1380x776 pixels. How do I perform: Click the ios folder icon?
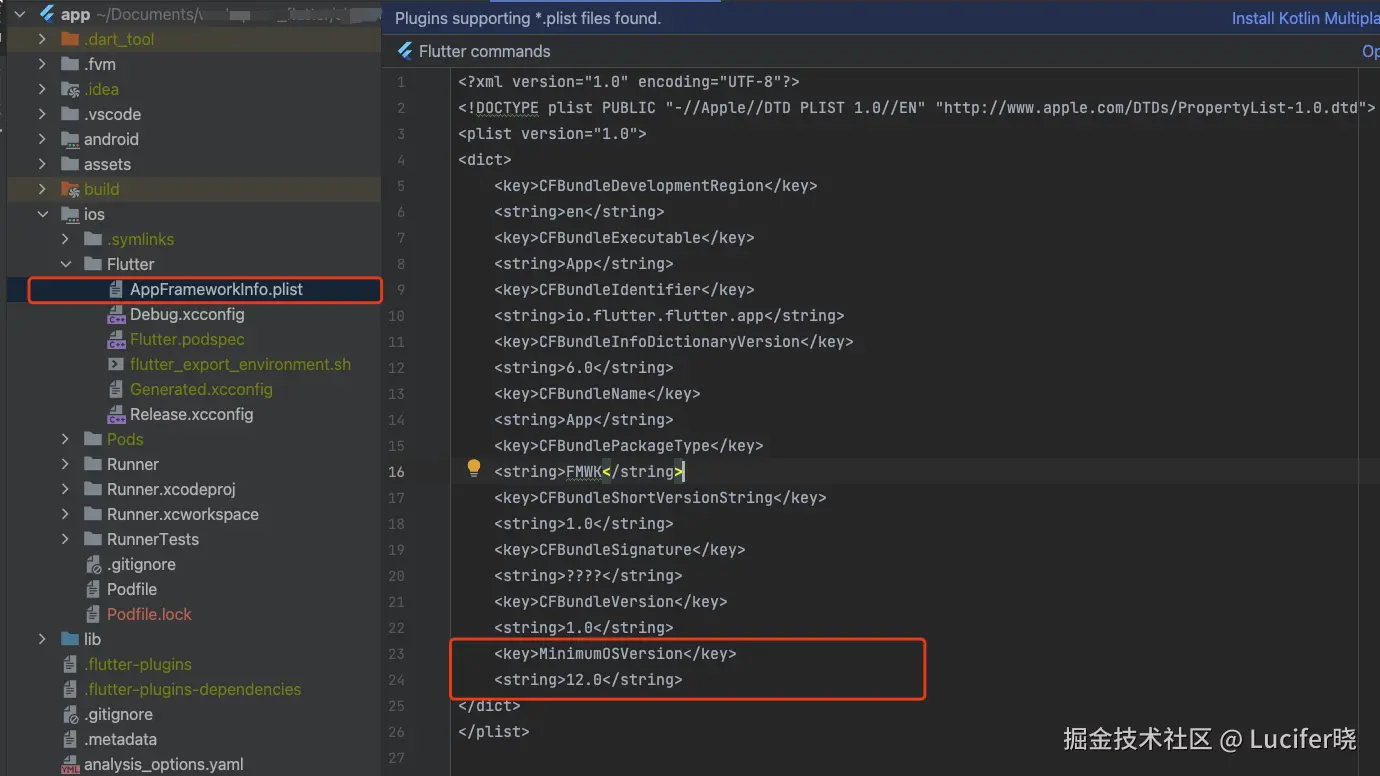[x=70, y=214]
